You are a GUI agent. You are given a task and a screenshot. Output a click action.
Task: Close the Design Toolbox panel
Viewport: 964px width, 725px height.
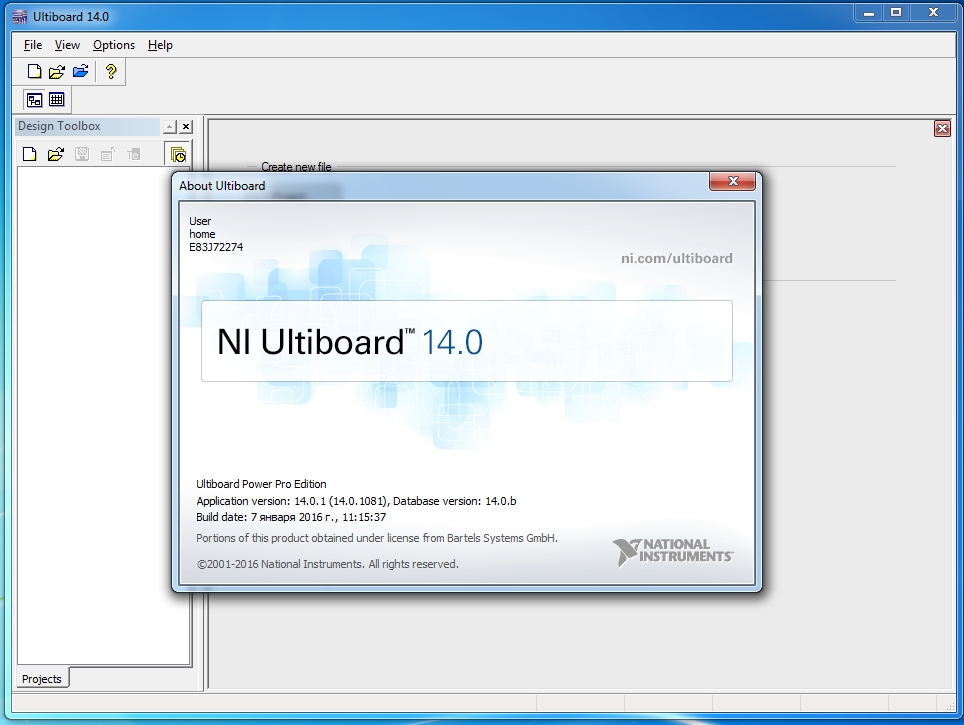(x=186, y=127)
